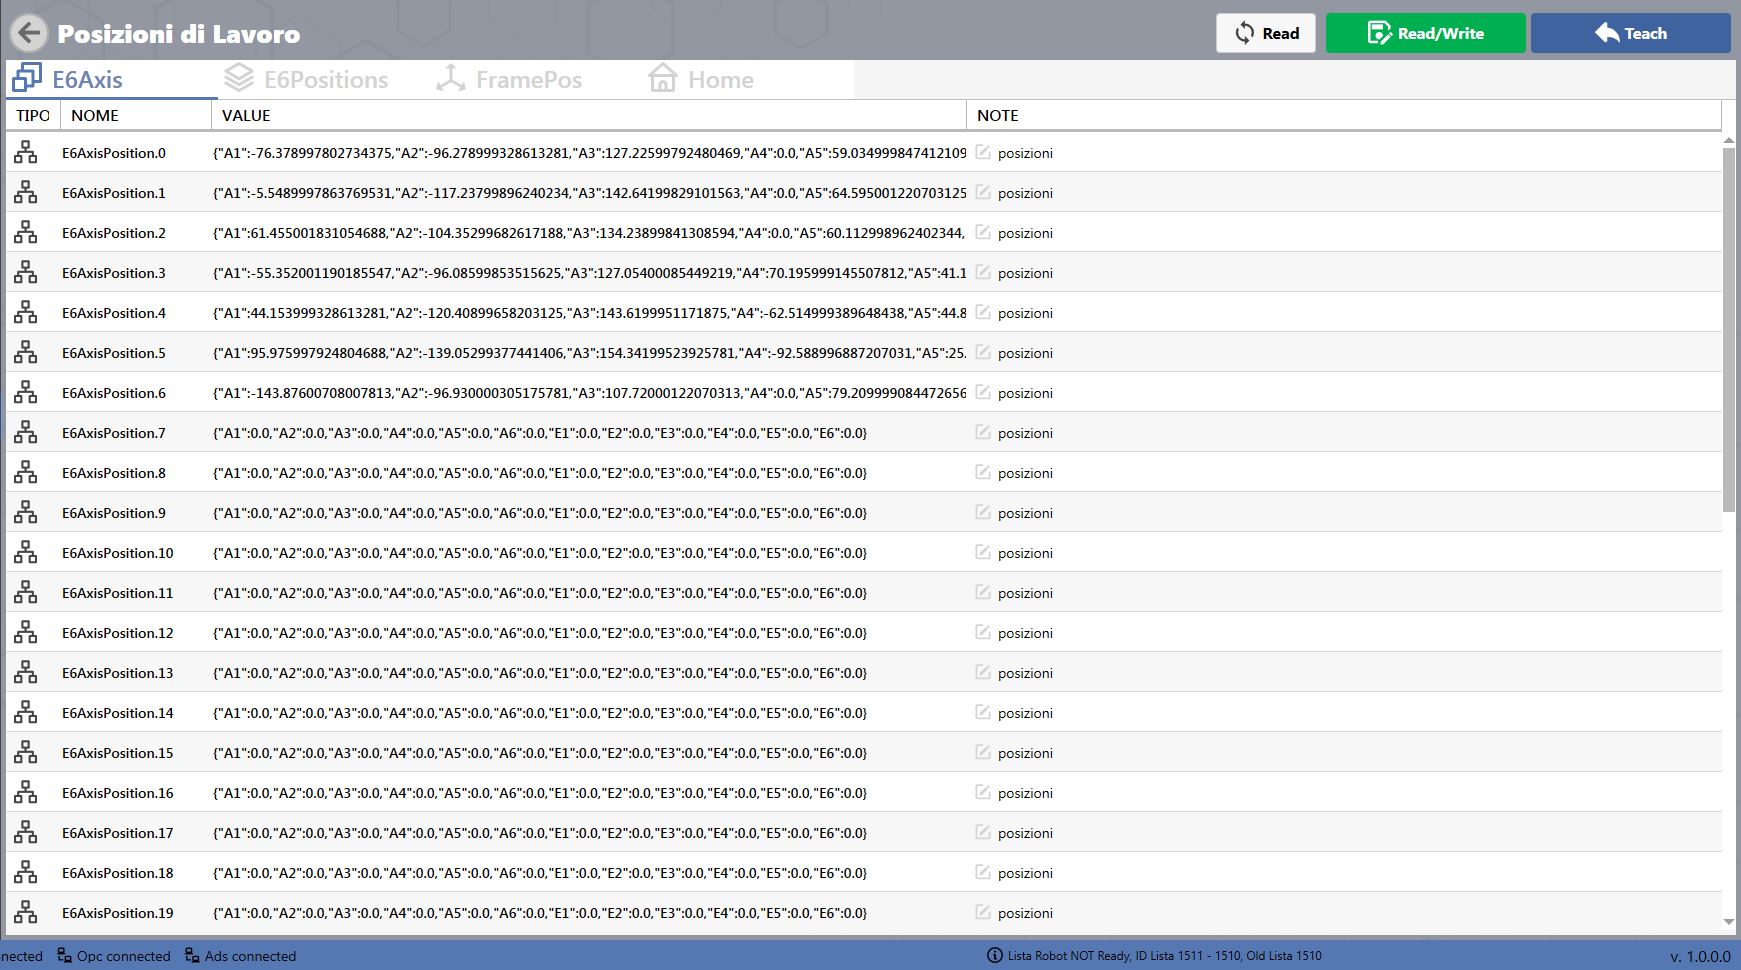The image size is (1741, 970).
Task: Click the type icon of E6AxisPosition.10
Action: tap(26, 552)
